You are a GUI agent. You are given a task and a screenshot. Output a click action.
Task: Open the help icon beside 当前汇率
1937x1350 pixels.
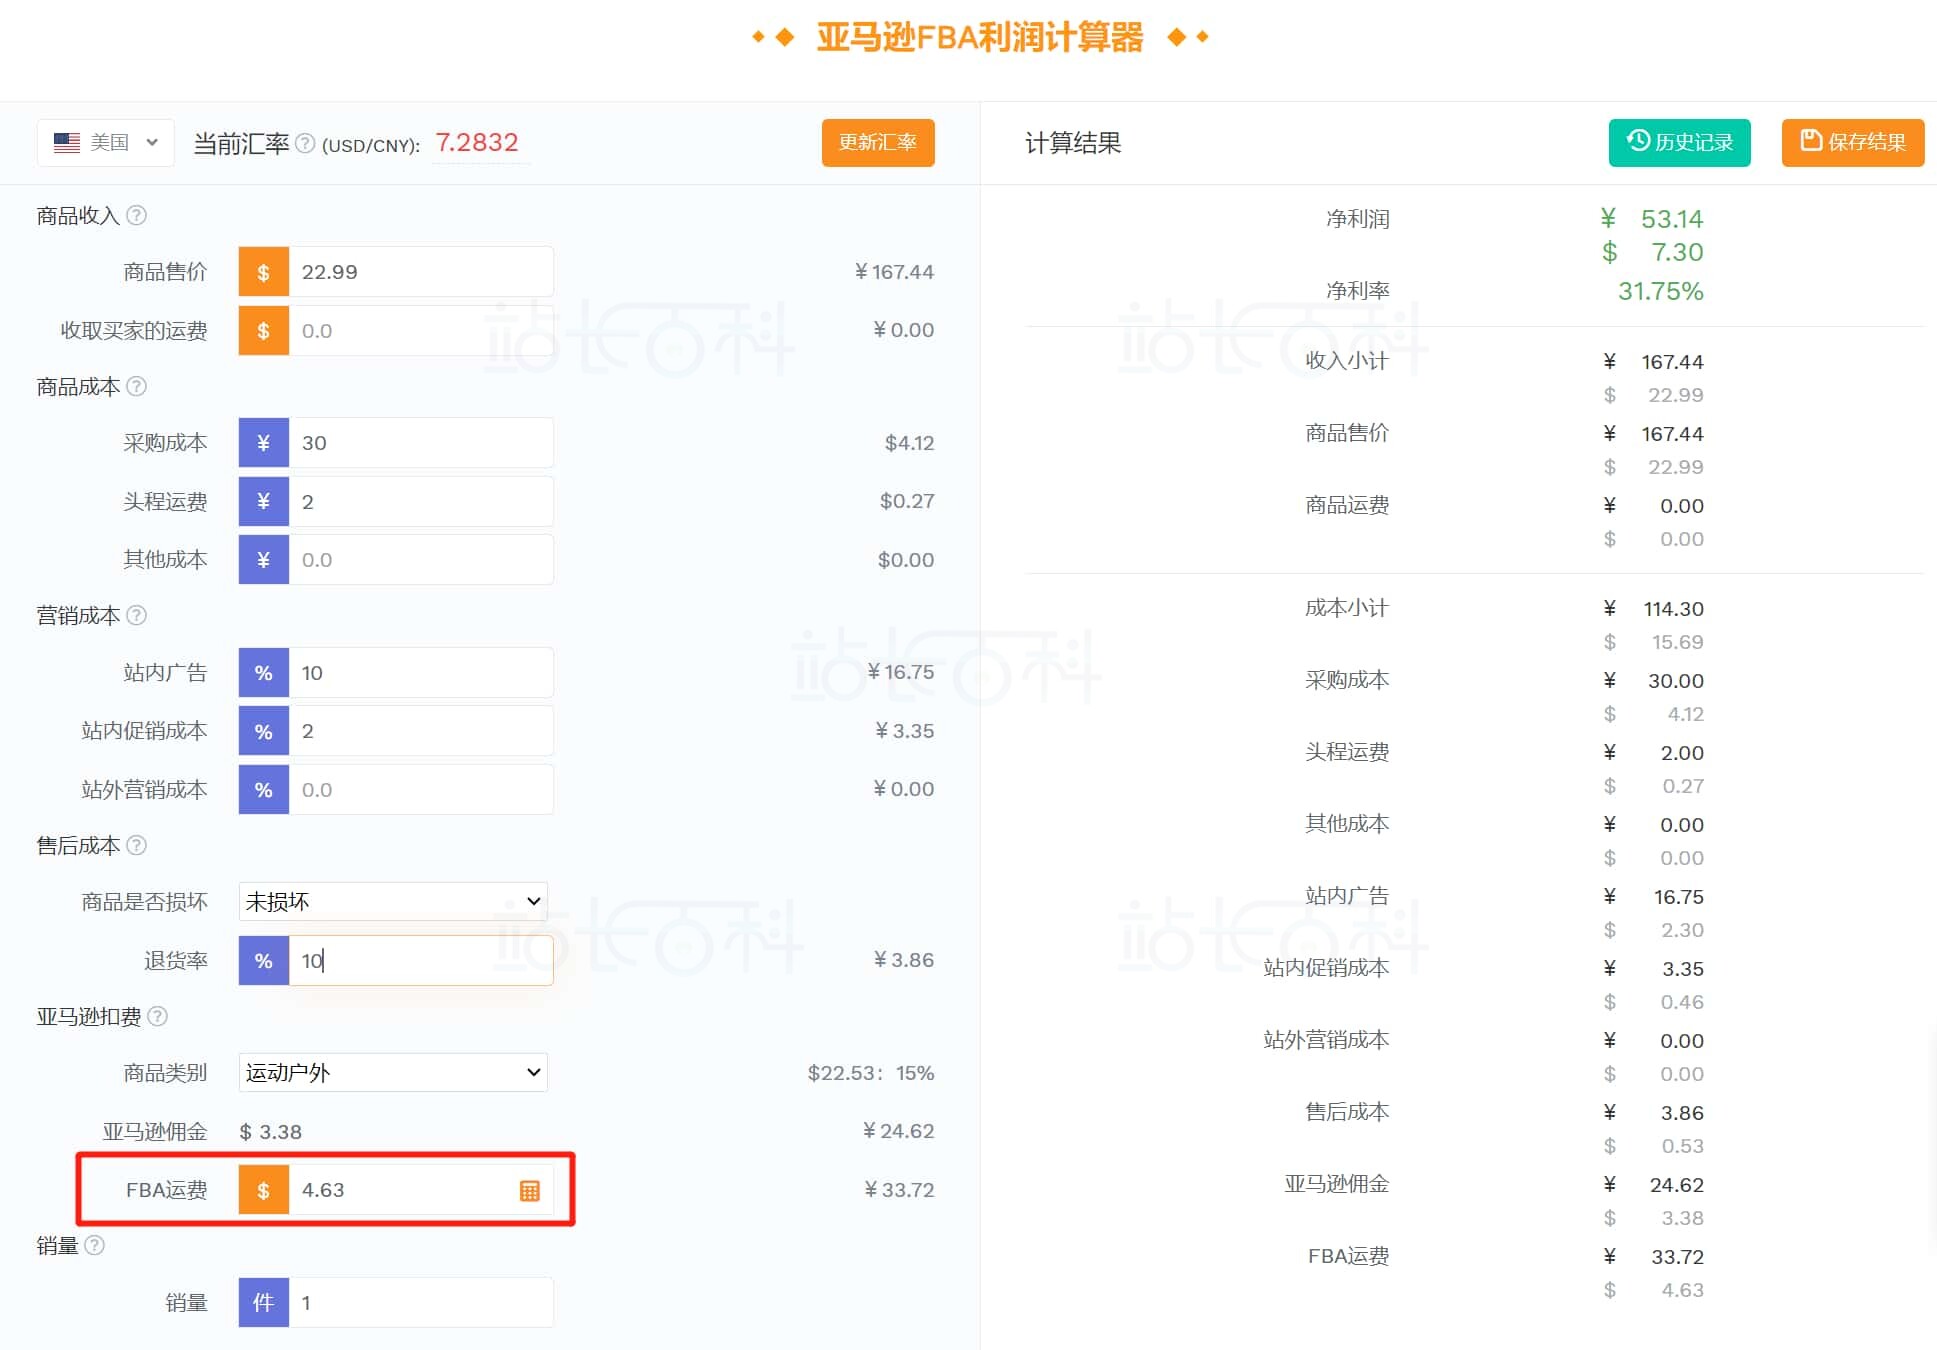(306, 142)
